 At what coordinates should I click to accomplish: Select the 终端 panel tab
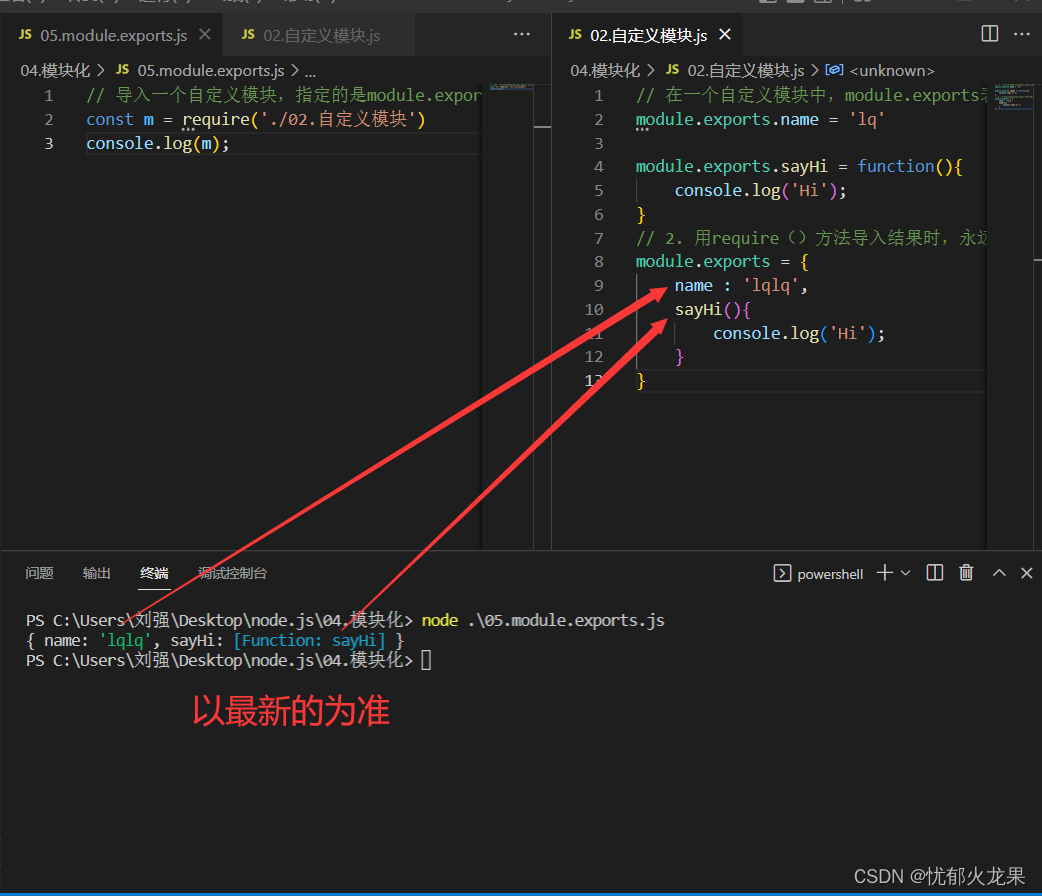(x=154, y=573)
